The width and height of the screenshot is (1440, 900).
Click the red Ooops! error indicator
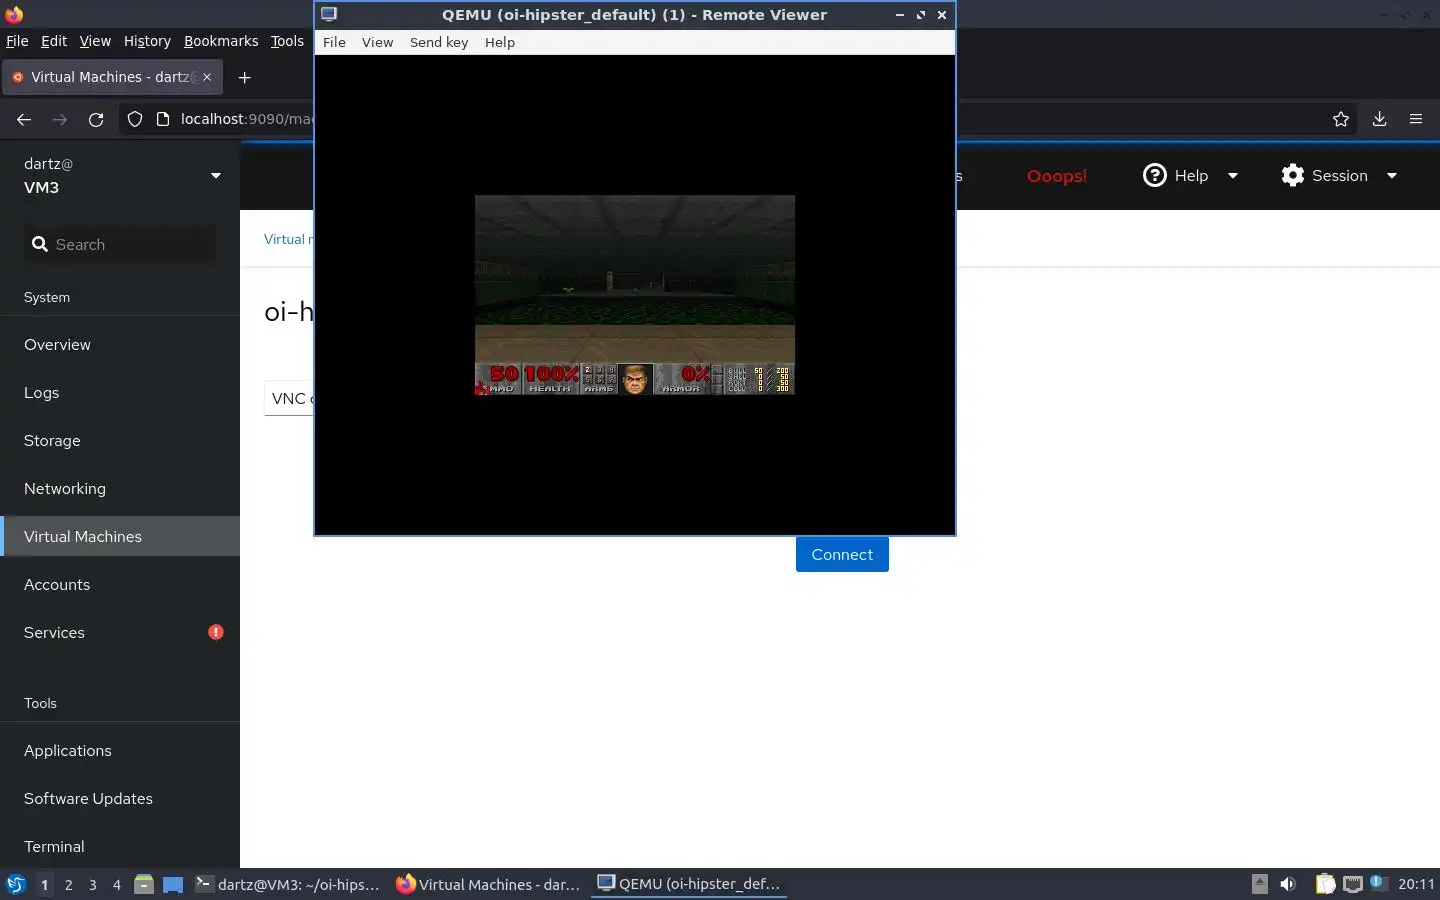coord(1056,176)
